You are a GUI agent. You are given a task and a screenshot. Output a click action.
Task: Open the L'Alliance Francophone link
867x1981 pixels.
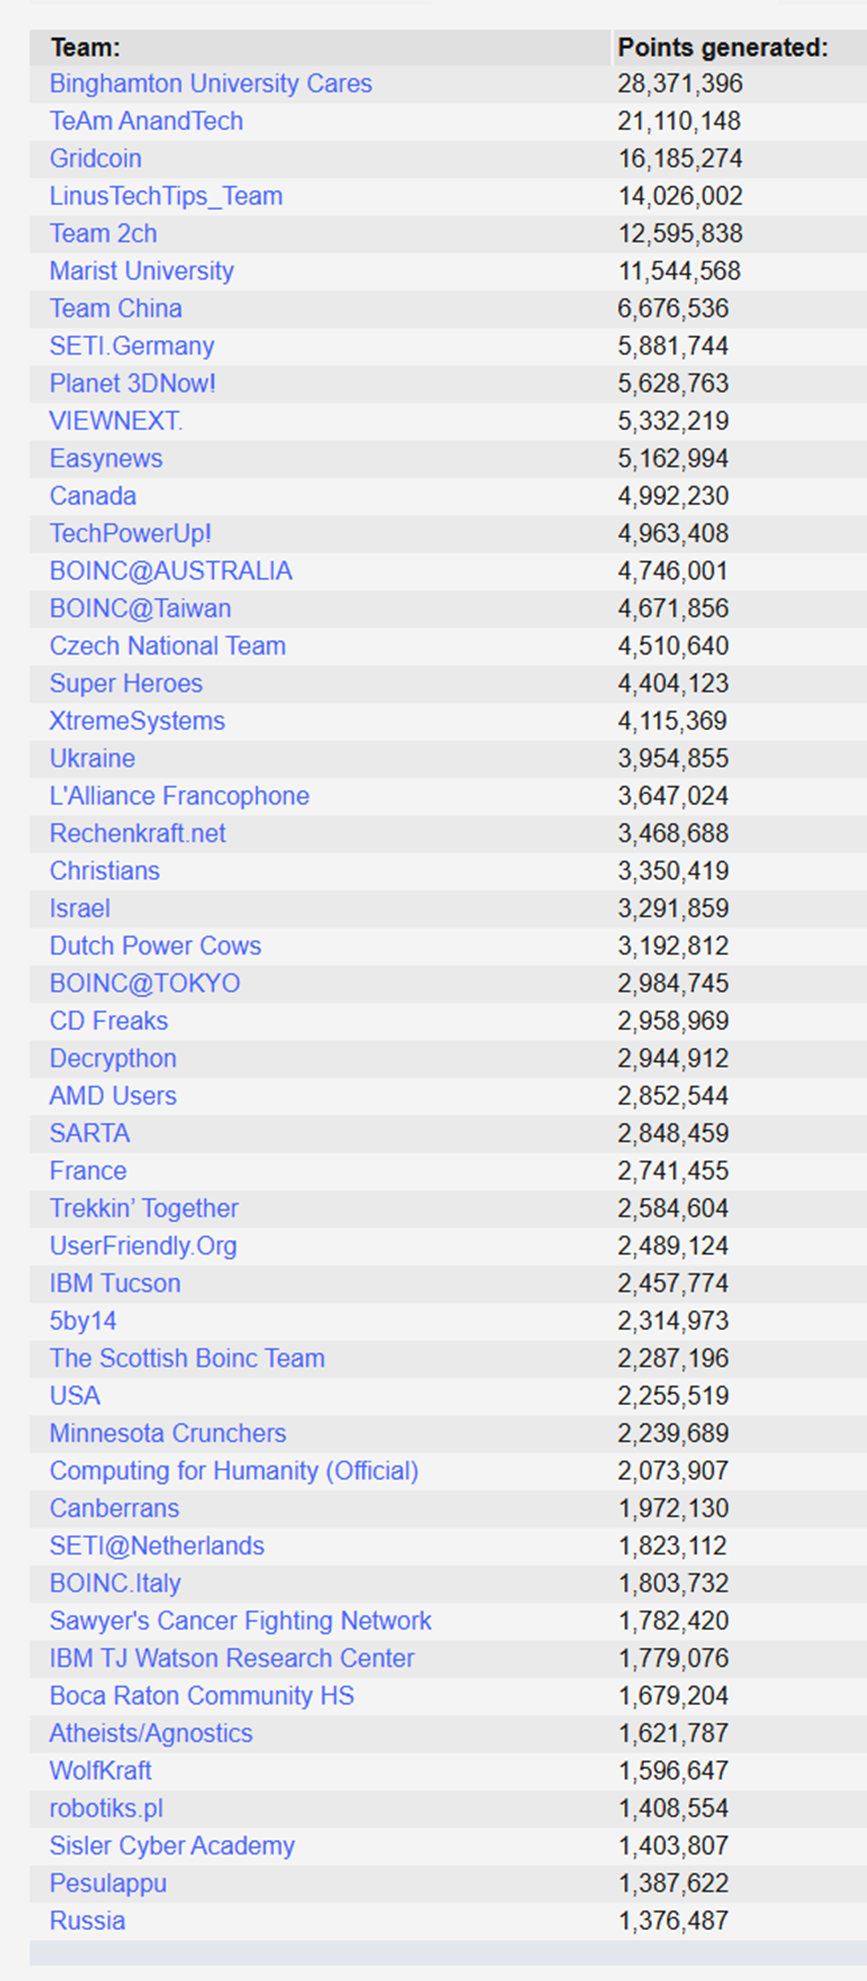click(180, 796)
